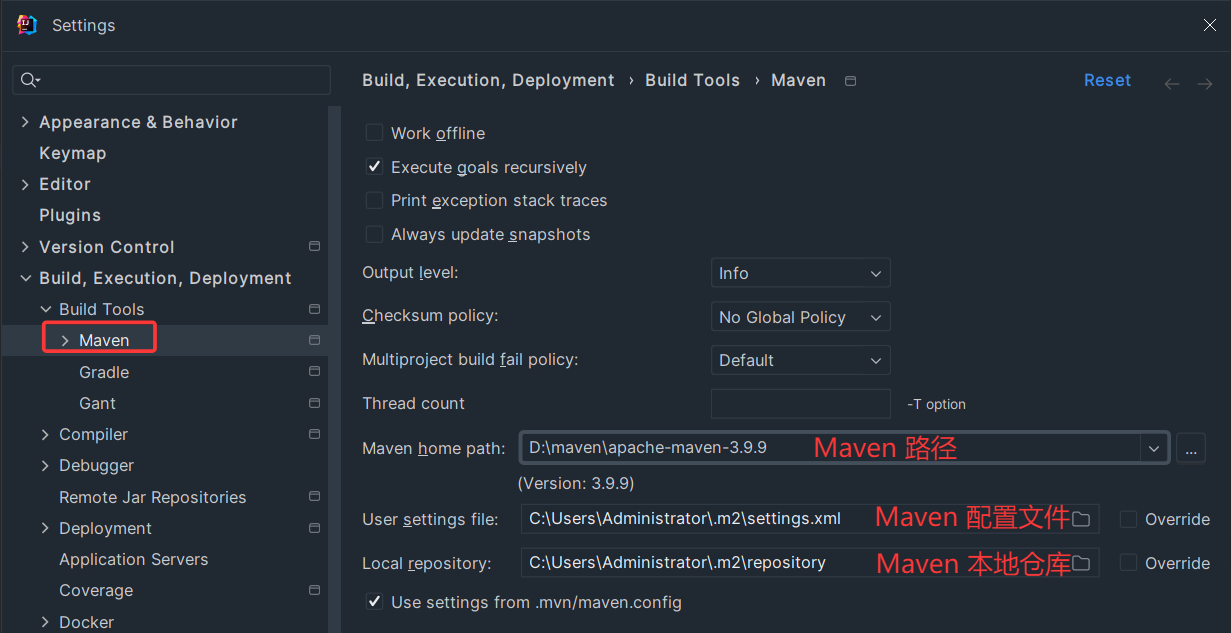Select Gant under Build Tools
This screenshot has height=633, width=1231.
pyautogui.click(x=97, y=403)
